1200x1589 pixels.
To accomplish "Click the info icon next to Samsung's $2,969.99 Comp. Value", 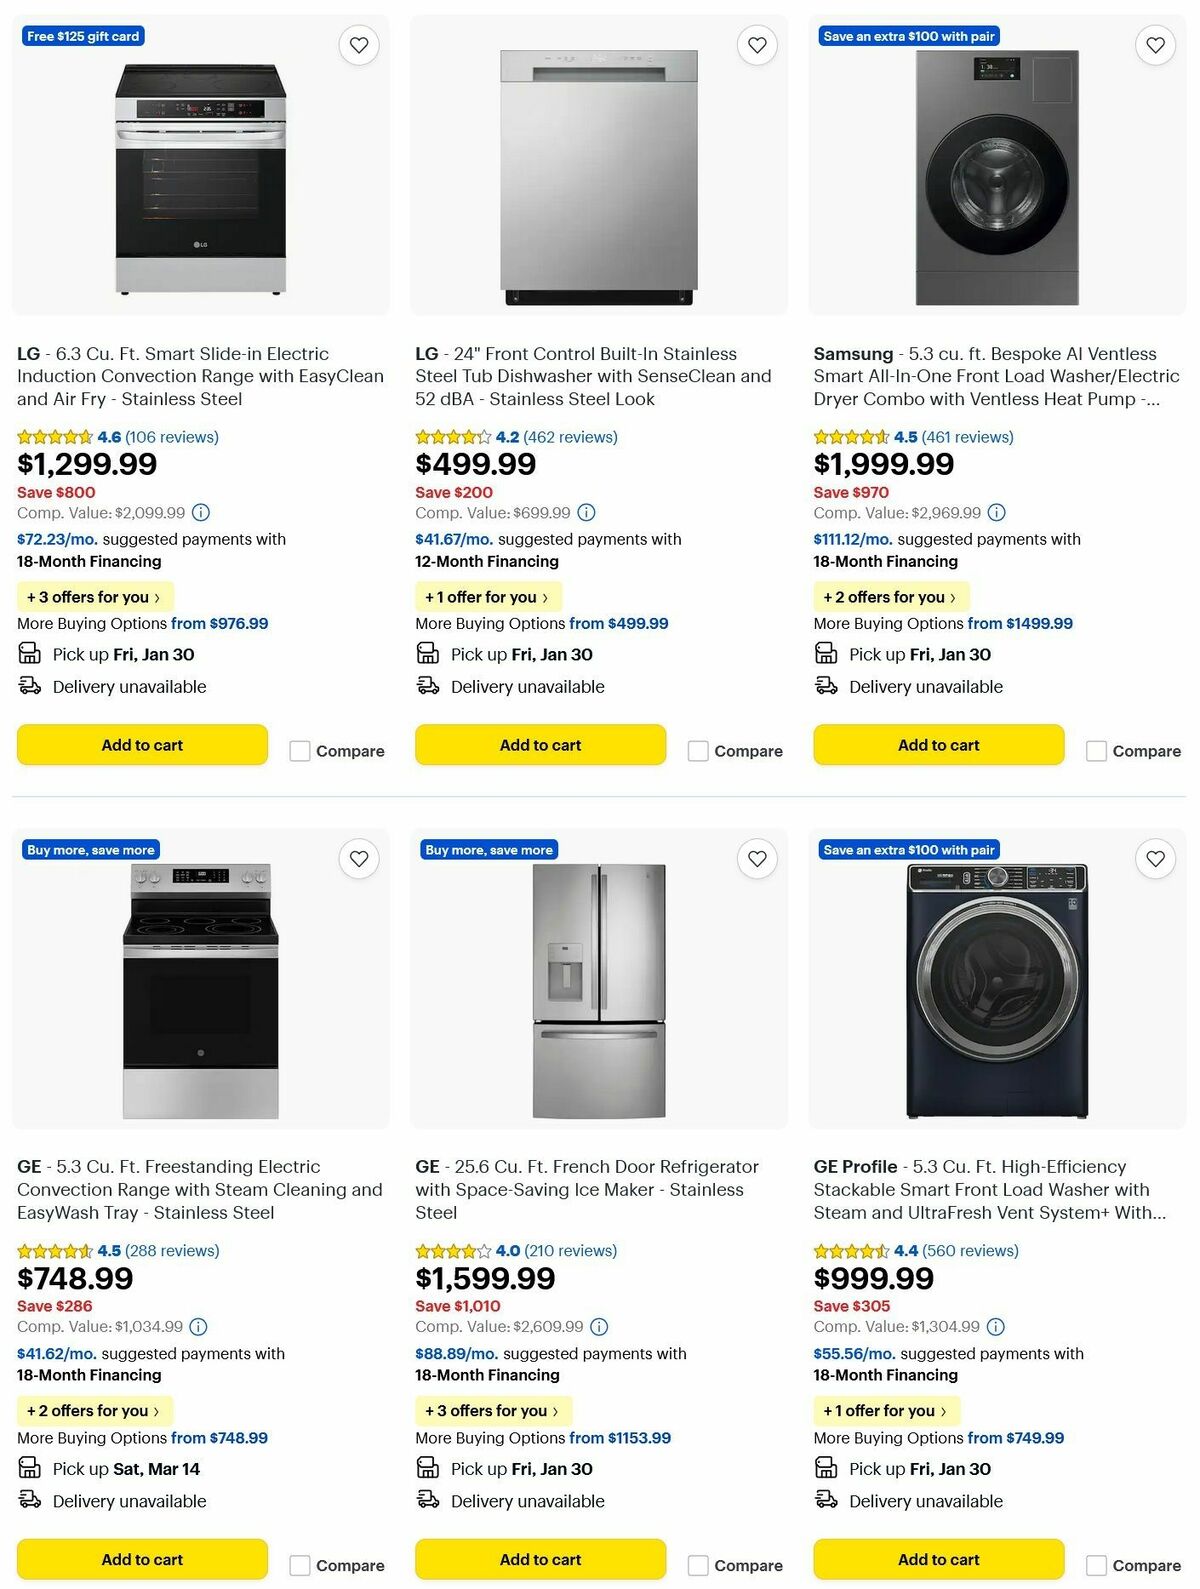I will tap(995, 513).
